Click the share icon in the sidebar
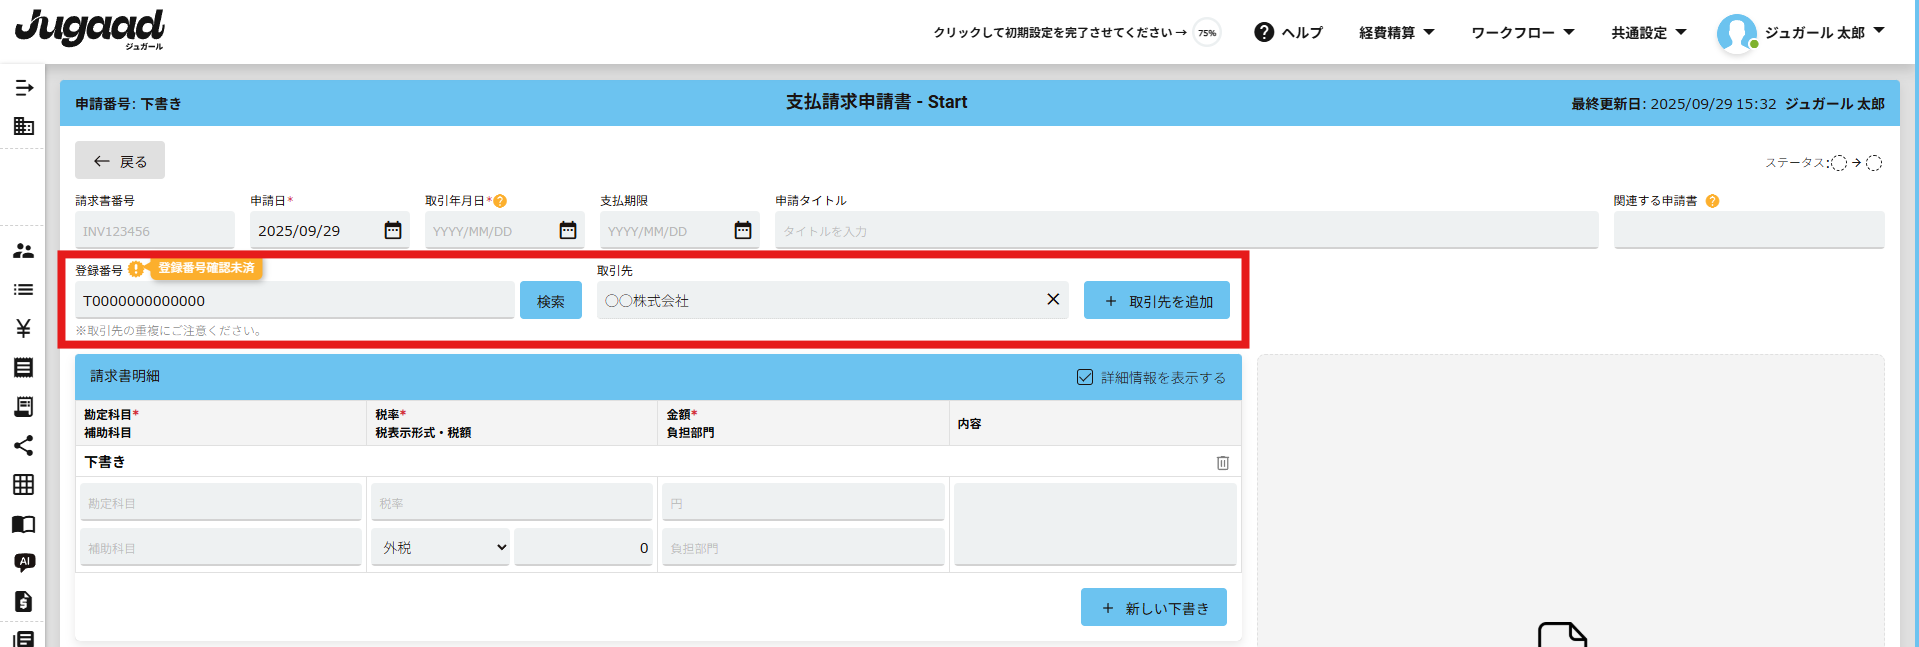The image size is (1919, 647). coord(23,445)
